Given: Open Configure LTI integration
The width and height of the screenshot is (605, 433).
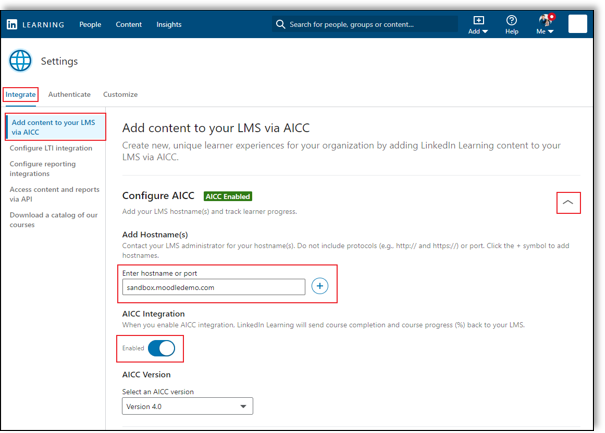Looking at the screenshot, I should pyautogui.click(x=51, y=148).
